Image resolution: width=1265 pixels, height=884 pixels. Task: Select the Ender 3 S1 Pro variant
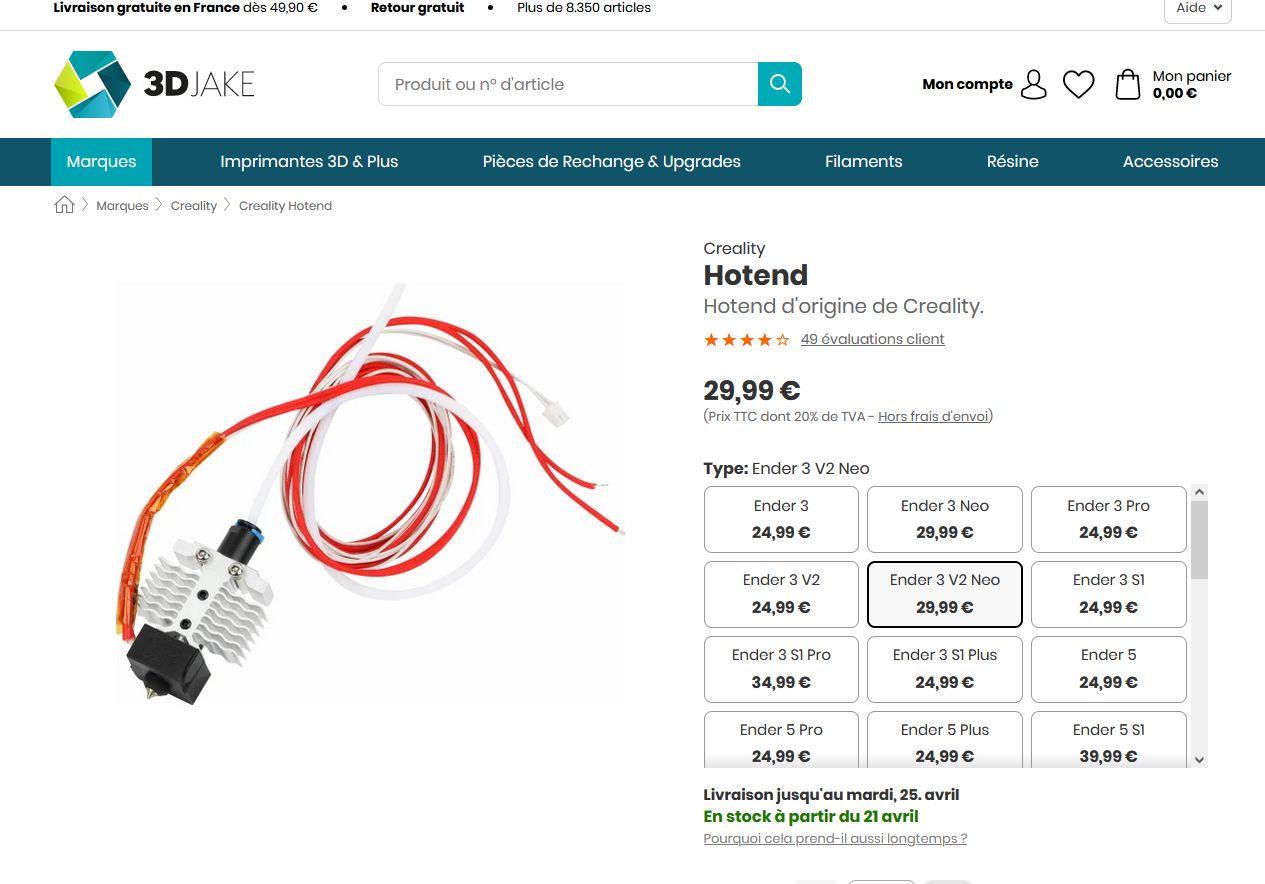pyautogui.click(x=781, y=669)
